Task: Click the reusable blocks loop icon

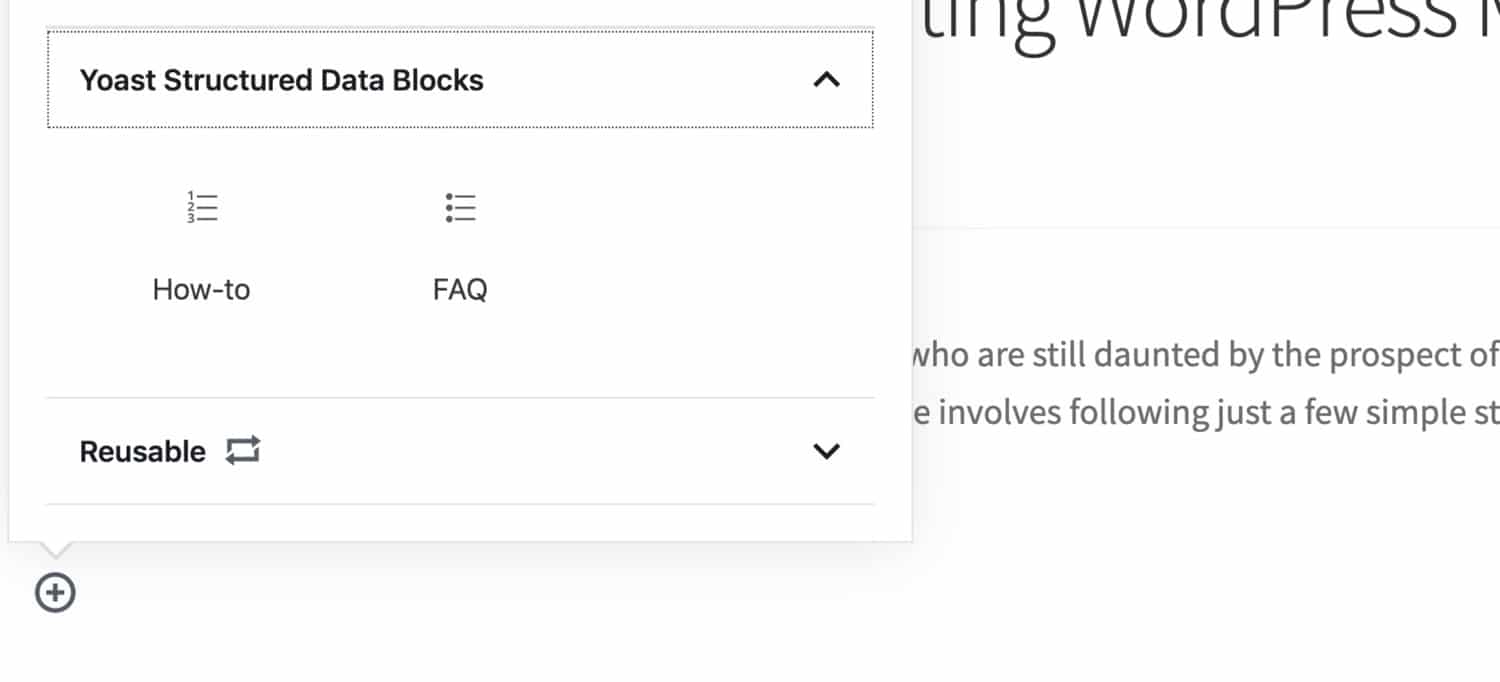Action: pos(243,450)
